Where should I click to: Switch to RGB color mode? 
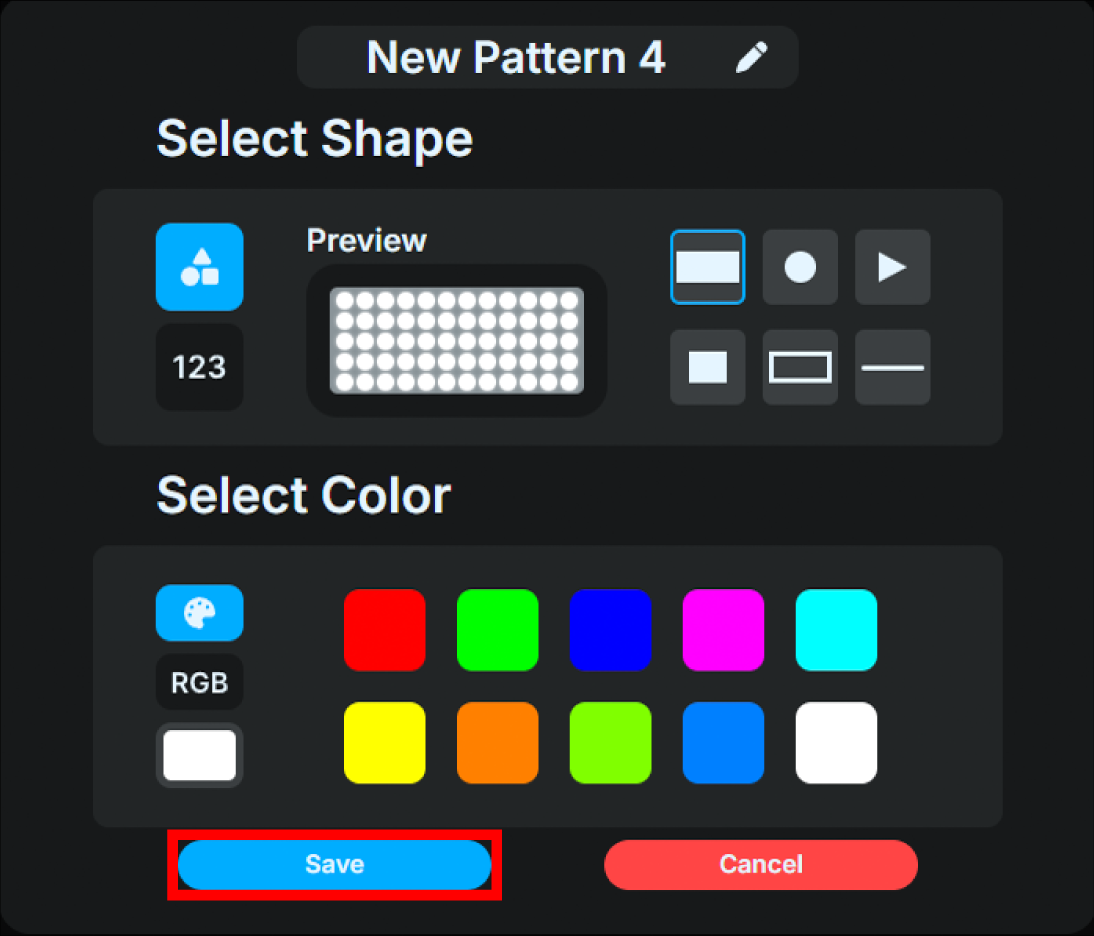(x=199, y=682)
